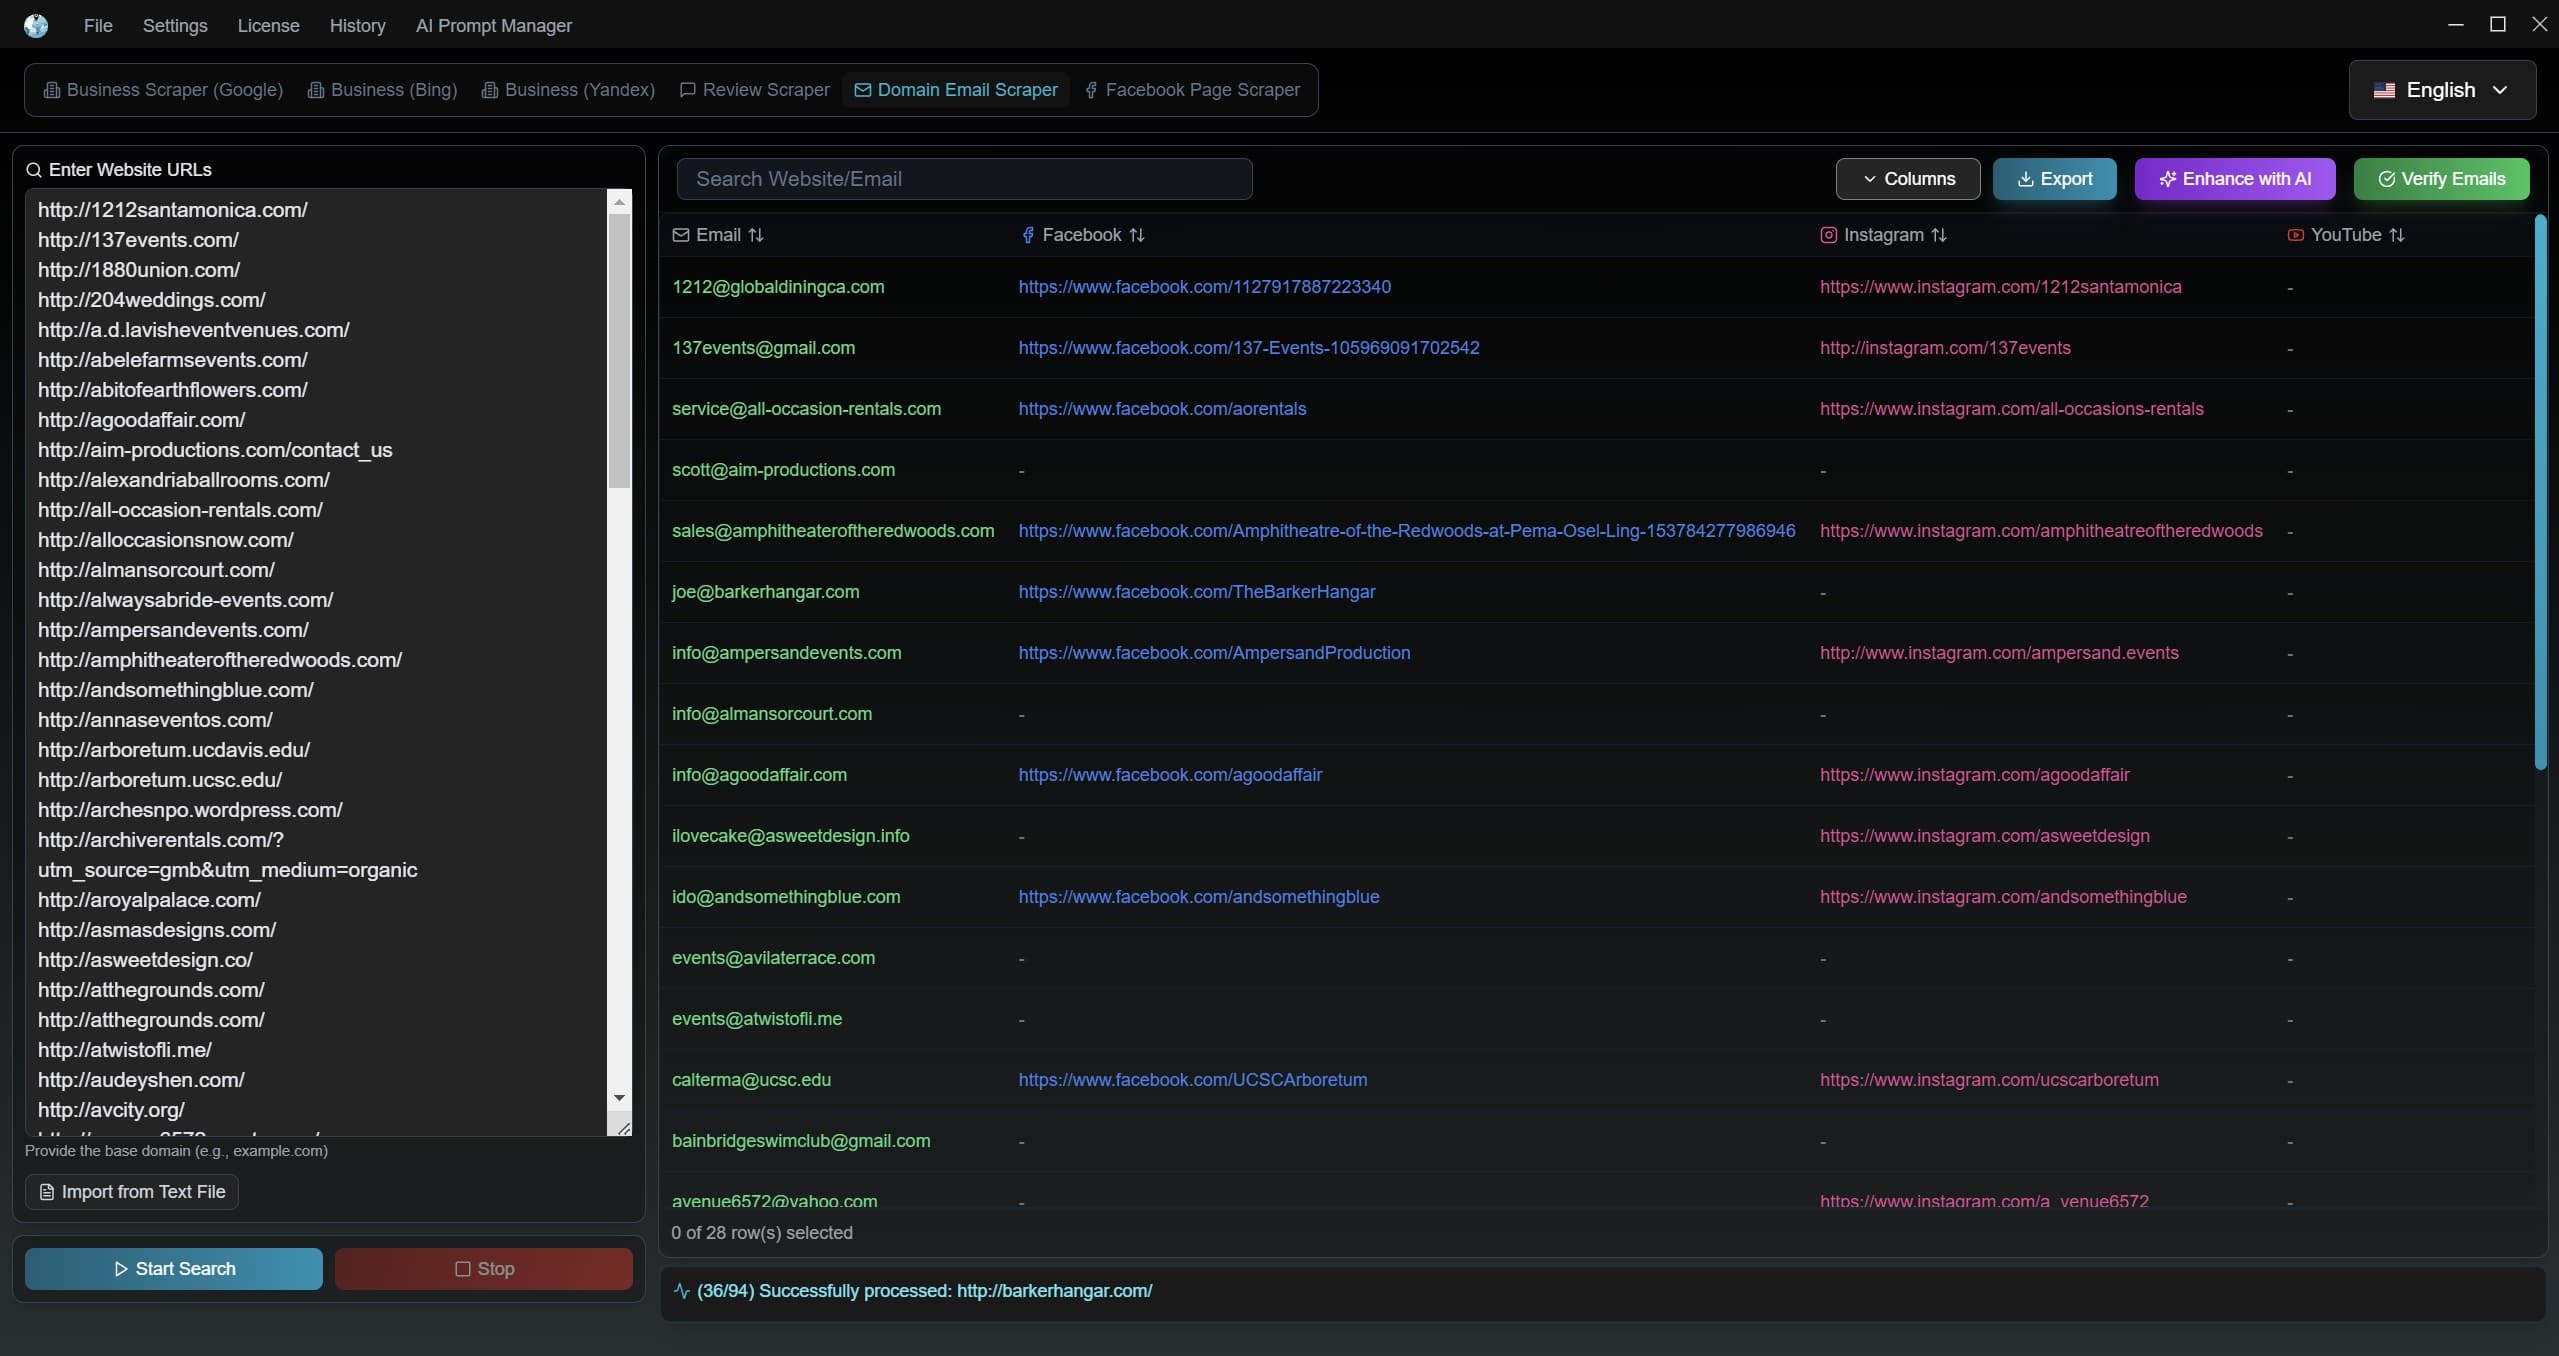
Task: Click the Instagram logo icon in header
Action: click(x=1828, y=235)
